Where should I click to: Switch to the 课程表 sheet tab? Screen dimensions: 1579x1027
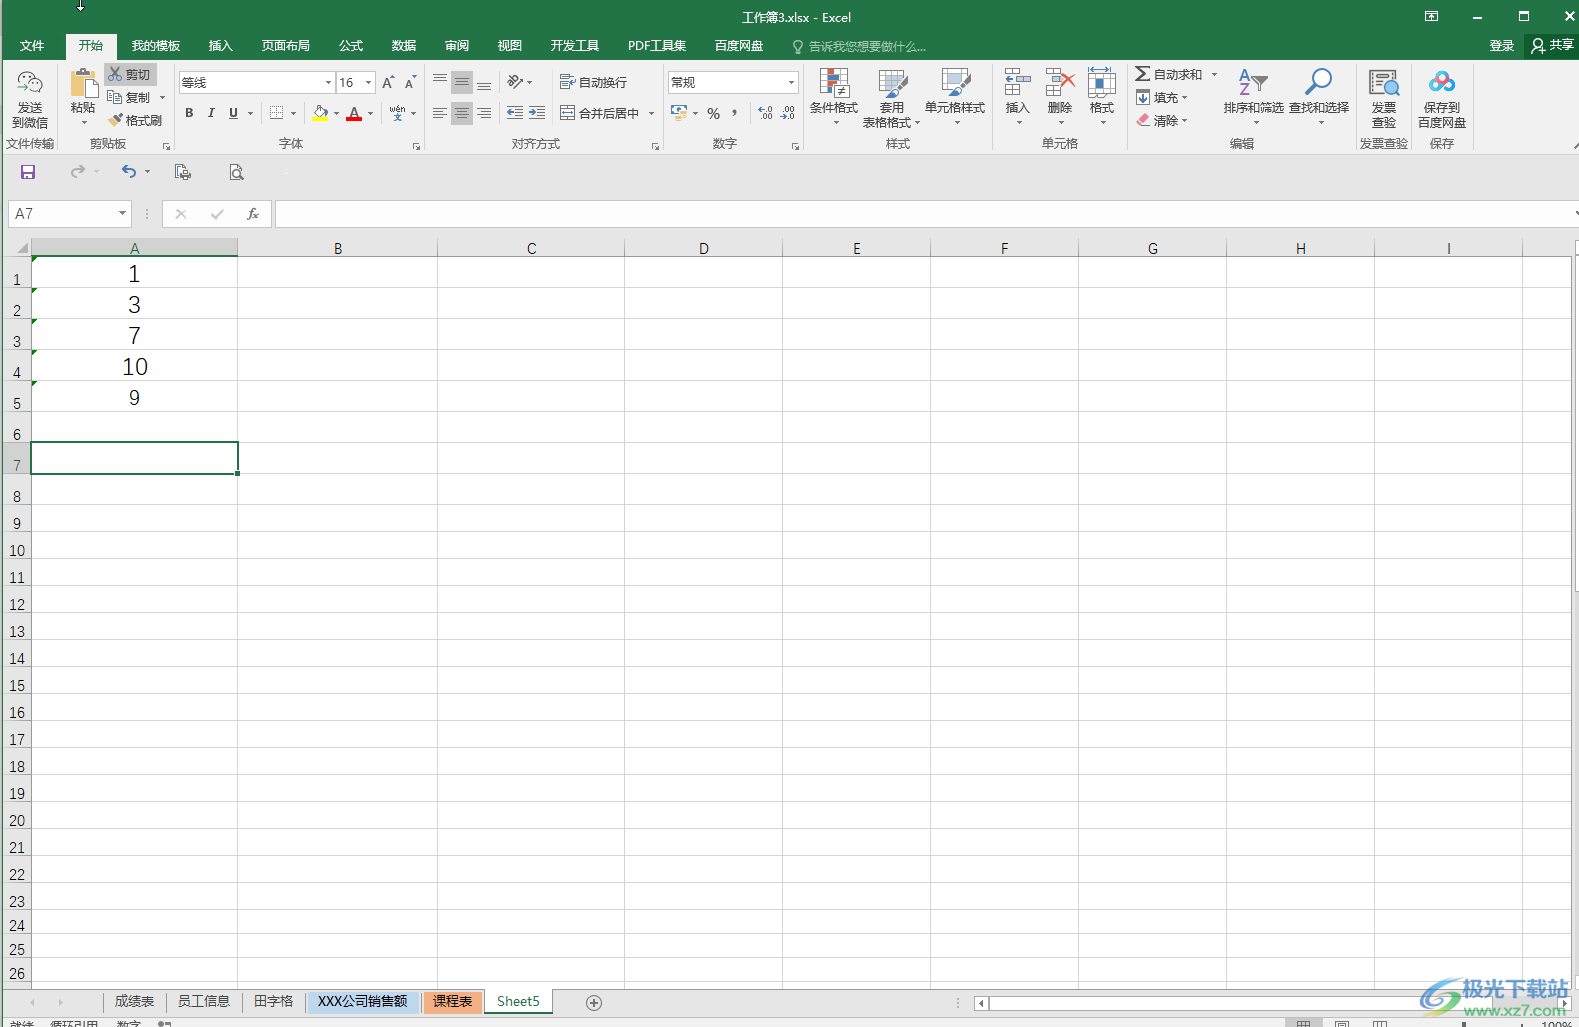pos(452,1001)
